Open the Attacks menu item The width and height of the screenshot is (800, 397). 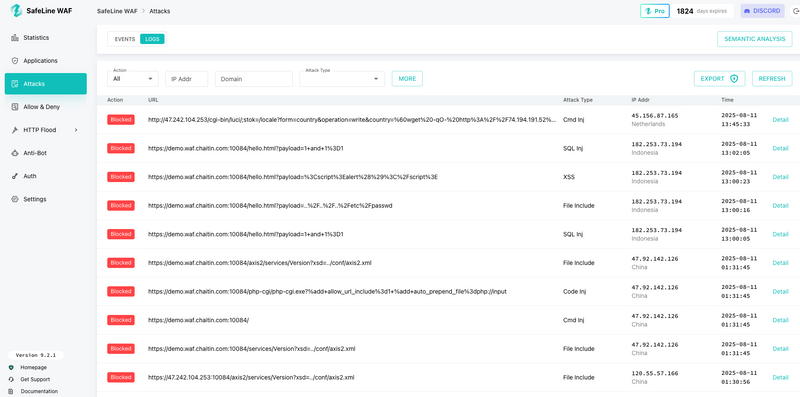45,84
